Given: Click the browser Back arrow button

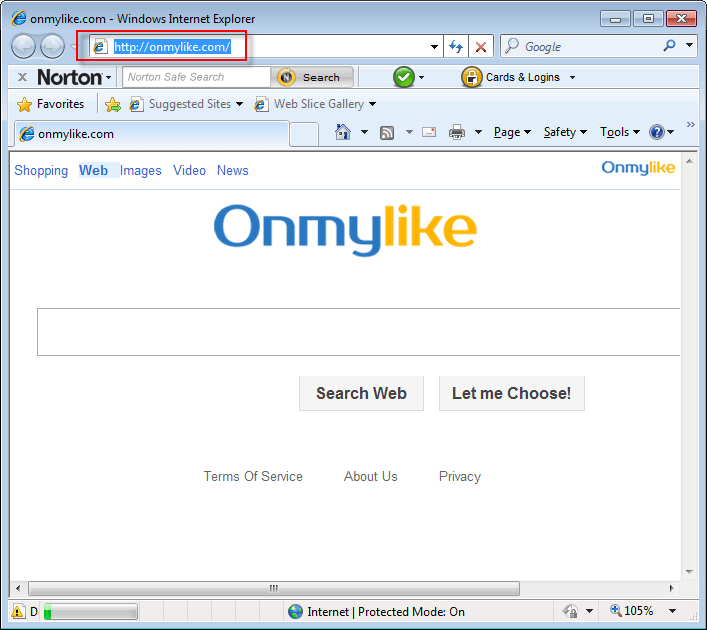Looking at the screenshot, I should click(23, 46).
